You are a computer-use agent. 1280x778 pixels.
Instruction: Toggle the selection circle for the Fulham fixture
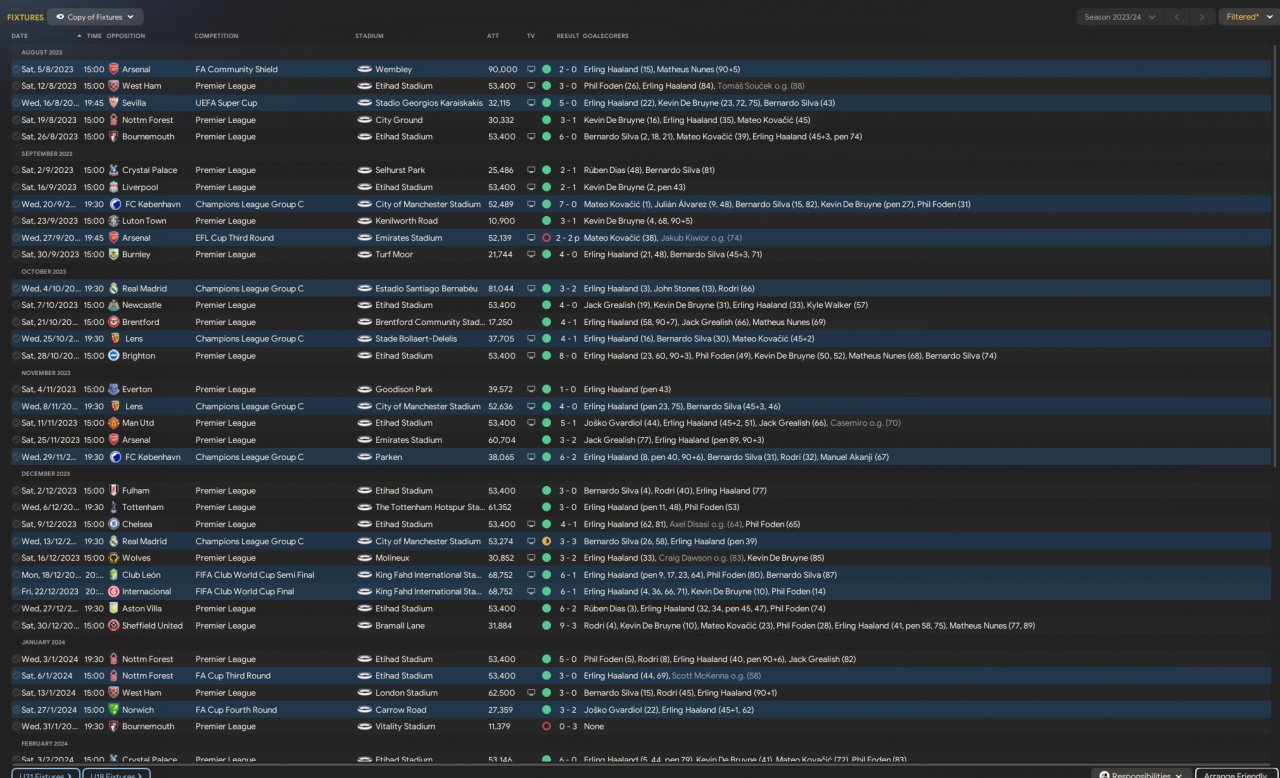pos(15,490)
